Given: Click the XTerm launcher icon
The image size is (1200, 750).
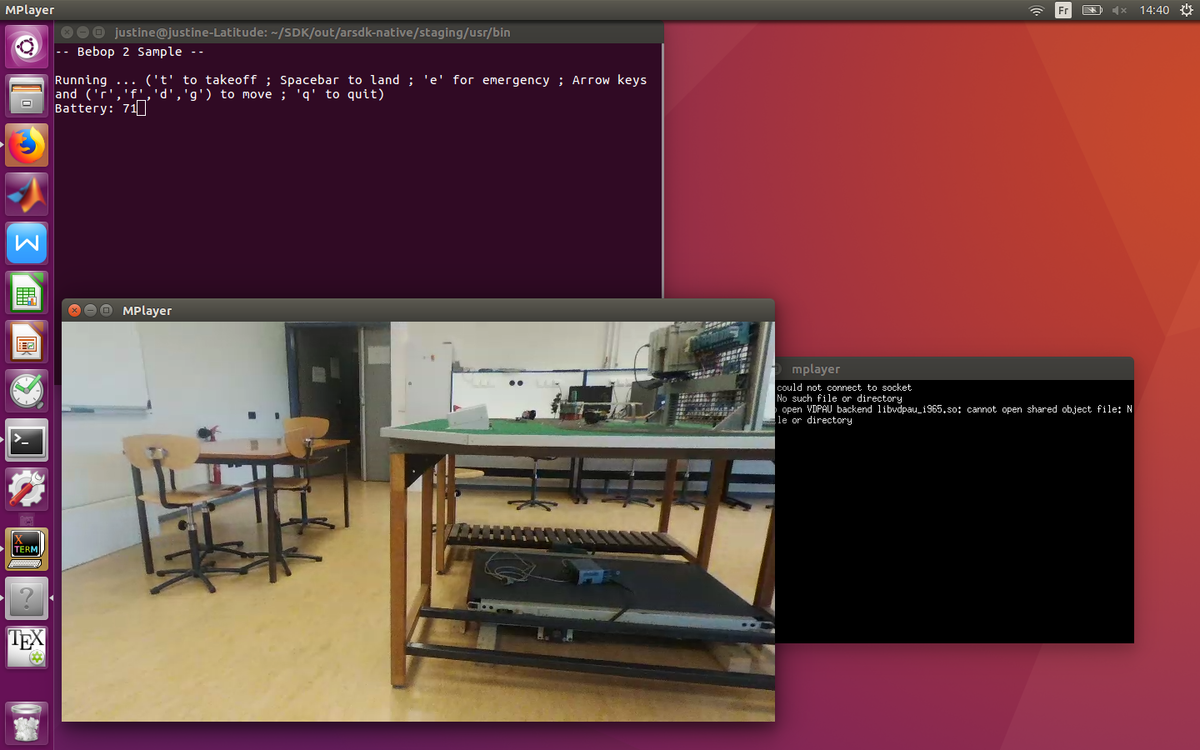Looking at the screenshot, I should click(28, 549).
